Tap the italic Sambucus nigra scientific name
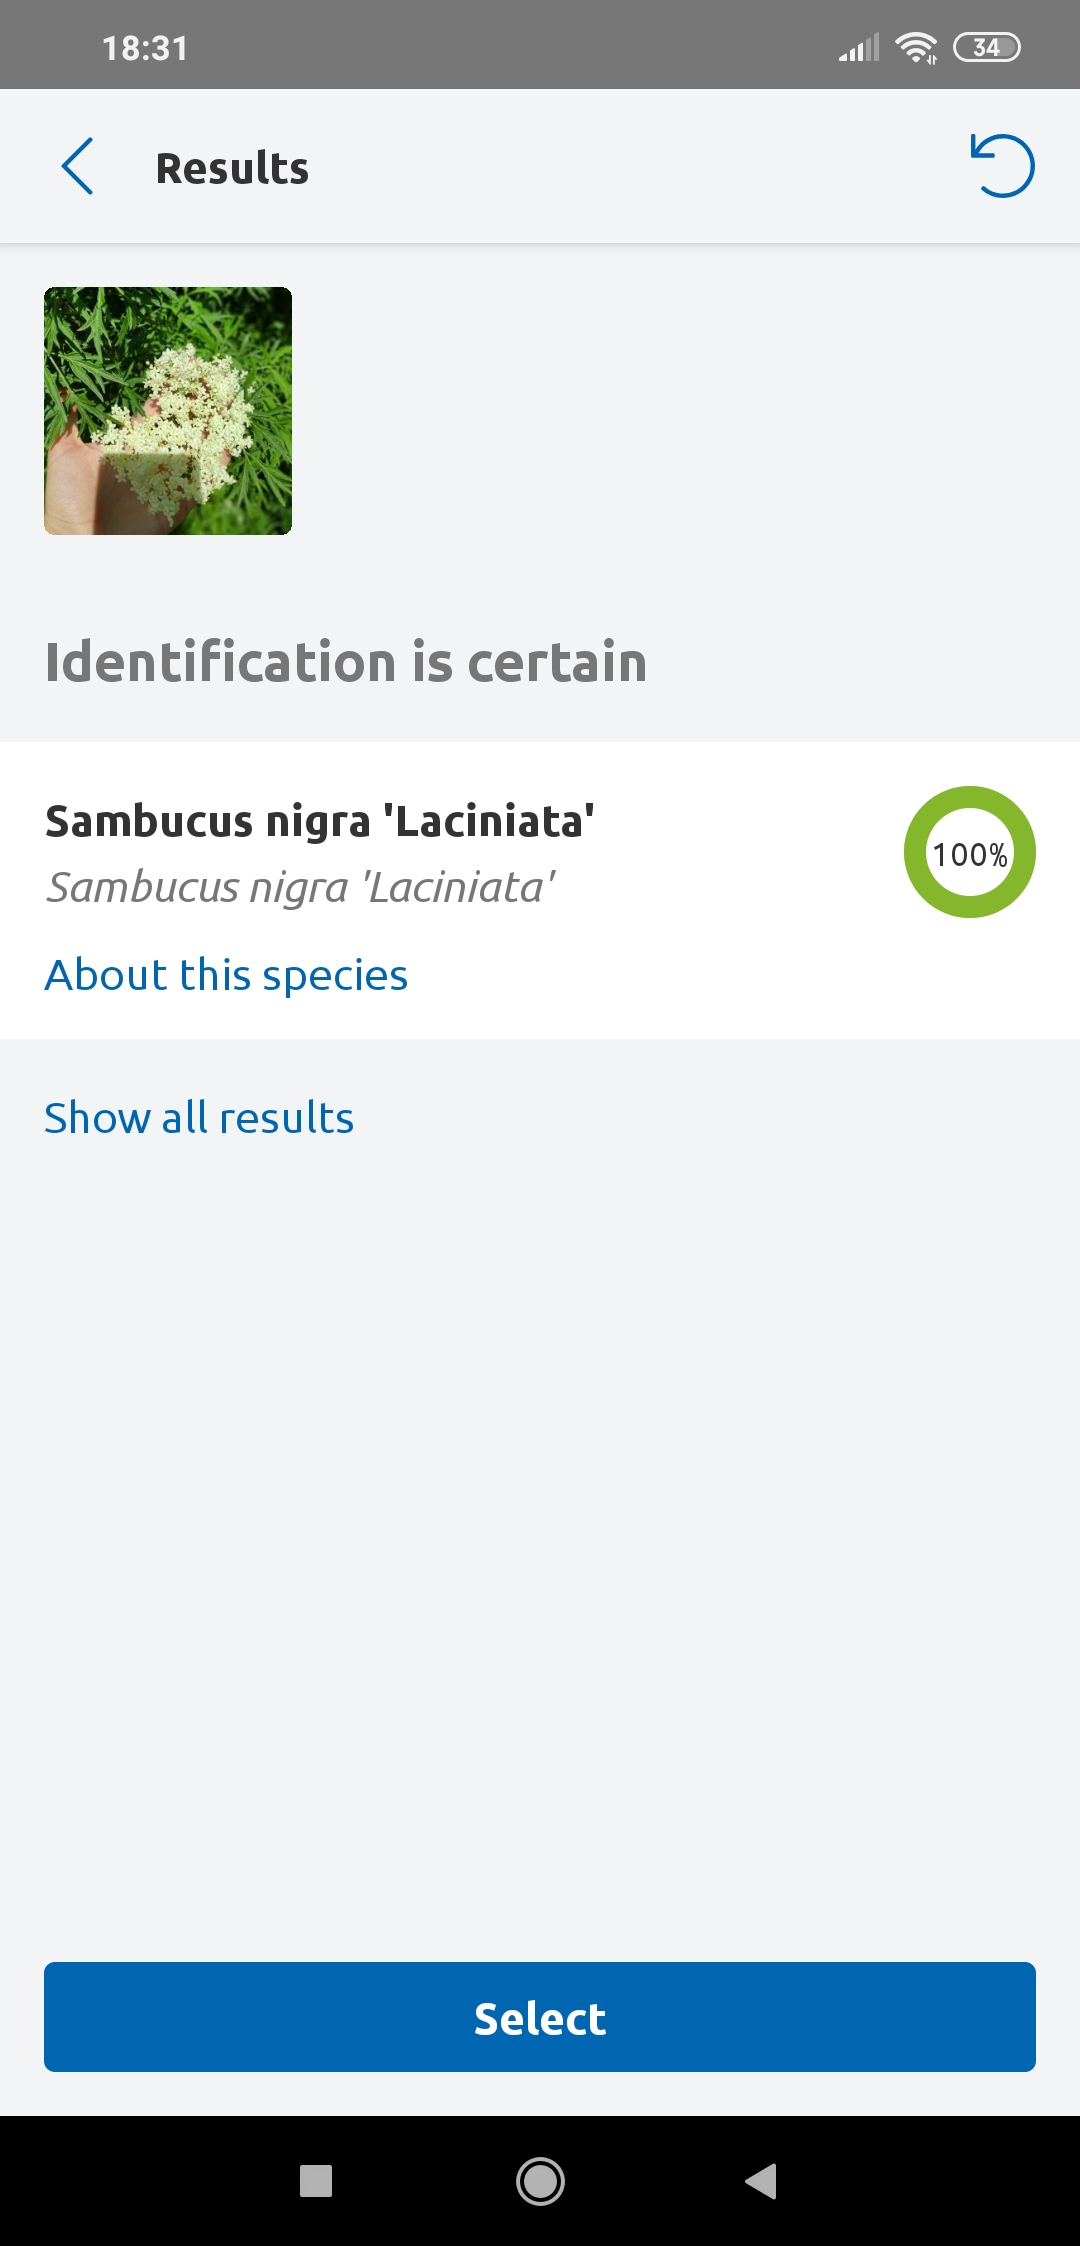Viewport: 1080px width, 2246px height. 300,887
